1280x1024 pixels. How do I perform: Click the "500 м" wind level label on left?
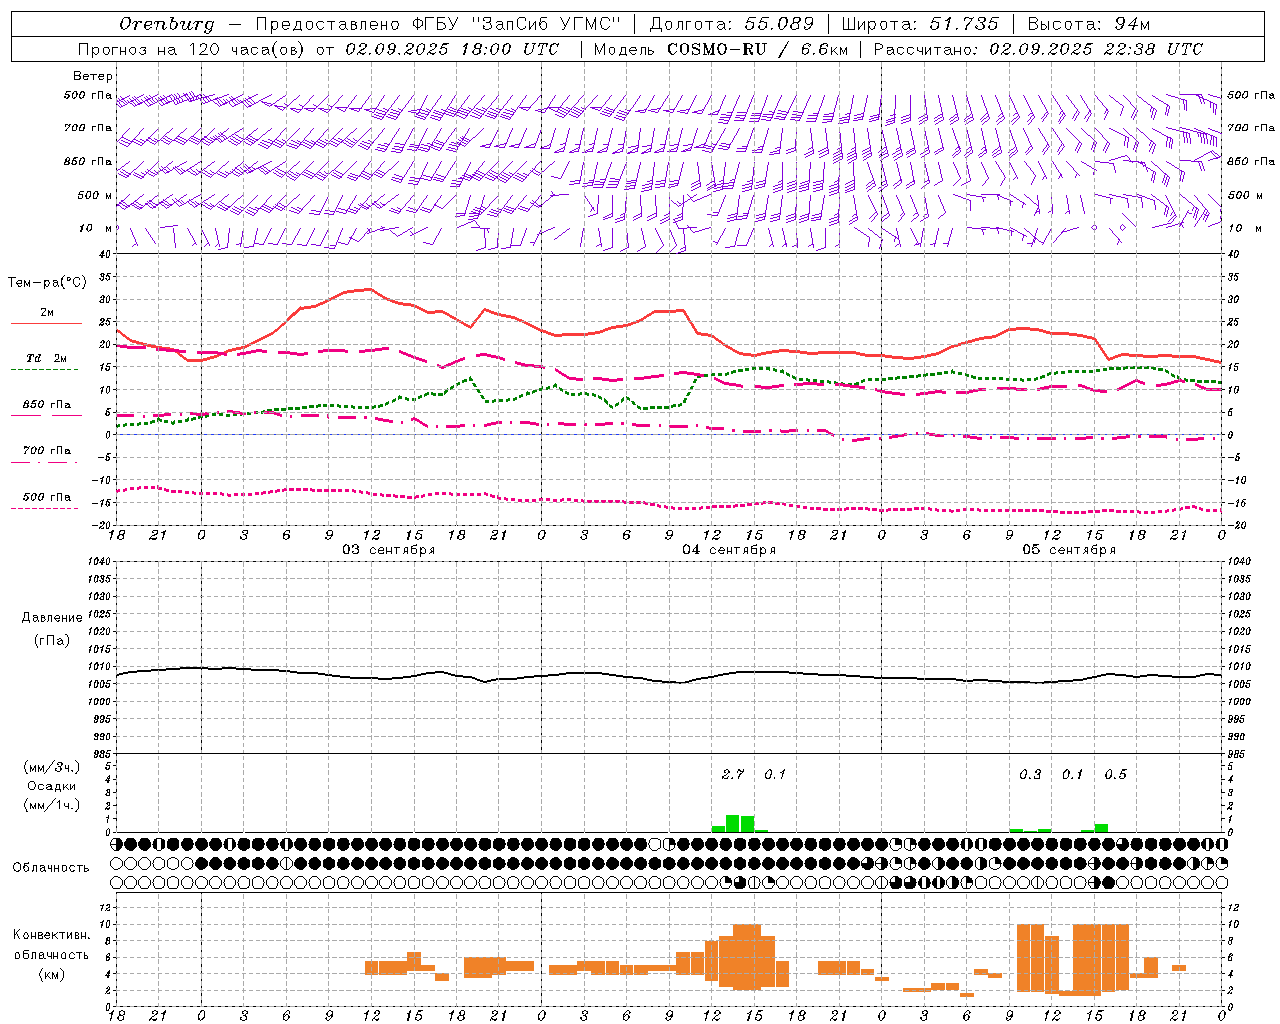coord(95,195)
